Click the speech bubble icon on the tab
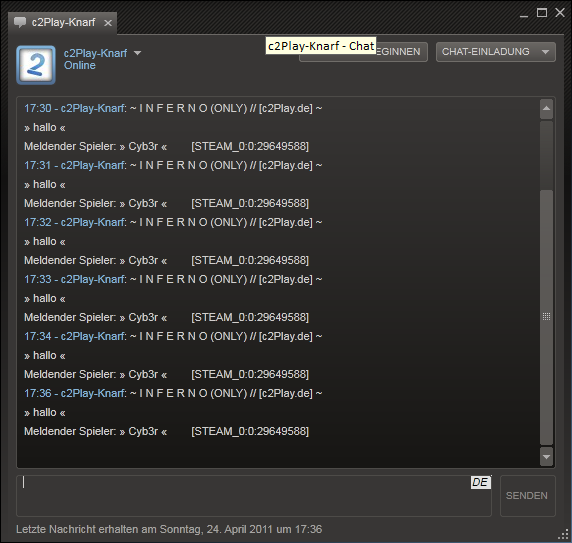 [20, 23]
